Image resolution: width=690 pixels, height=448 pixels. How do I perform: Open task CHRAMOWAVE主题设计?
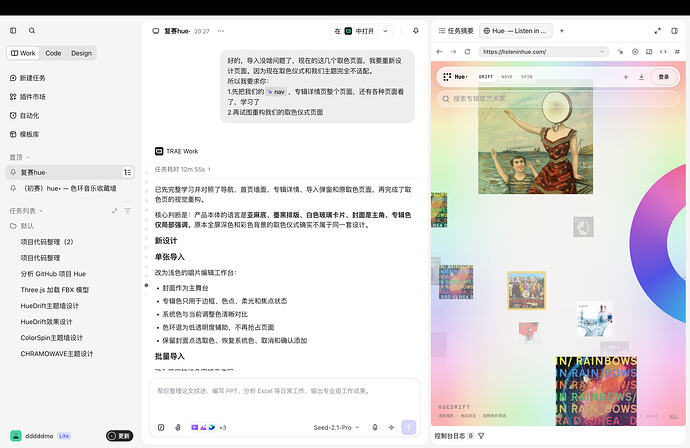coord(57,354)
